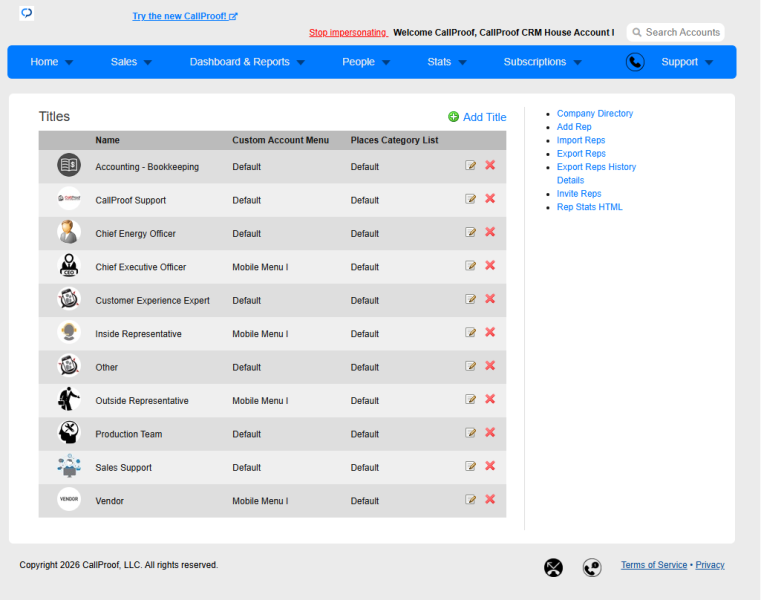Delete the Production Team title
This screenshot has height=600, width=761.
[x=490, y=433]
